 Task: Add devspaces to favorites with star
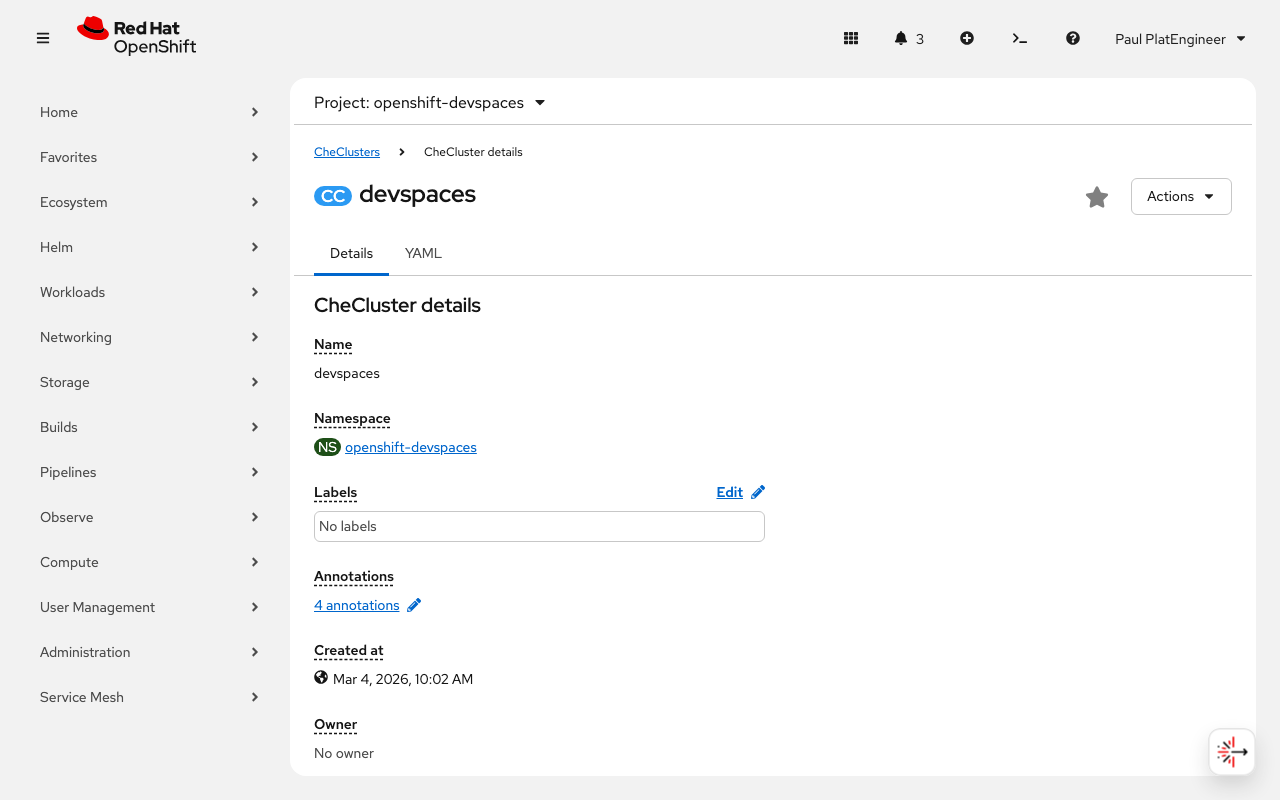click(1097, 197)
